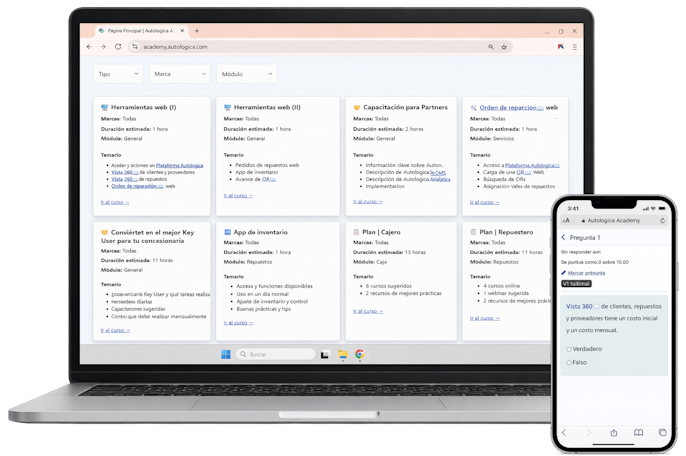Open a new browser tab with plus
The width and height of the screenshot is (686, 456).
197,31
